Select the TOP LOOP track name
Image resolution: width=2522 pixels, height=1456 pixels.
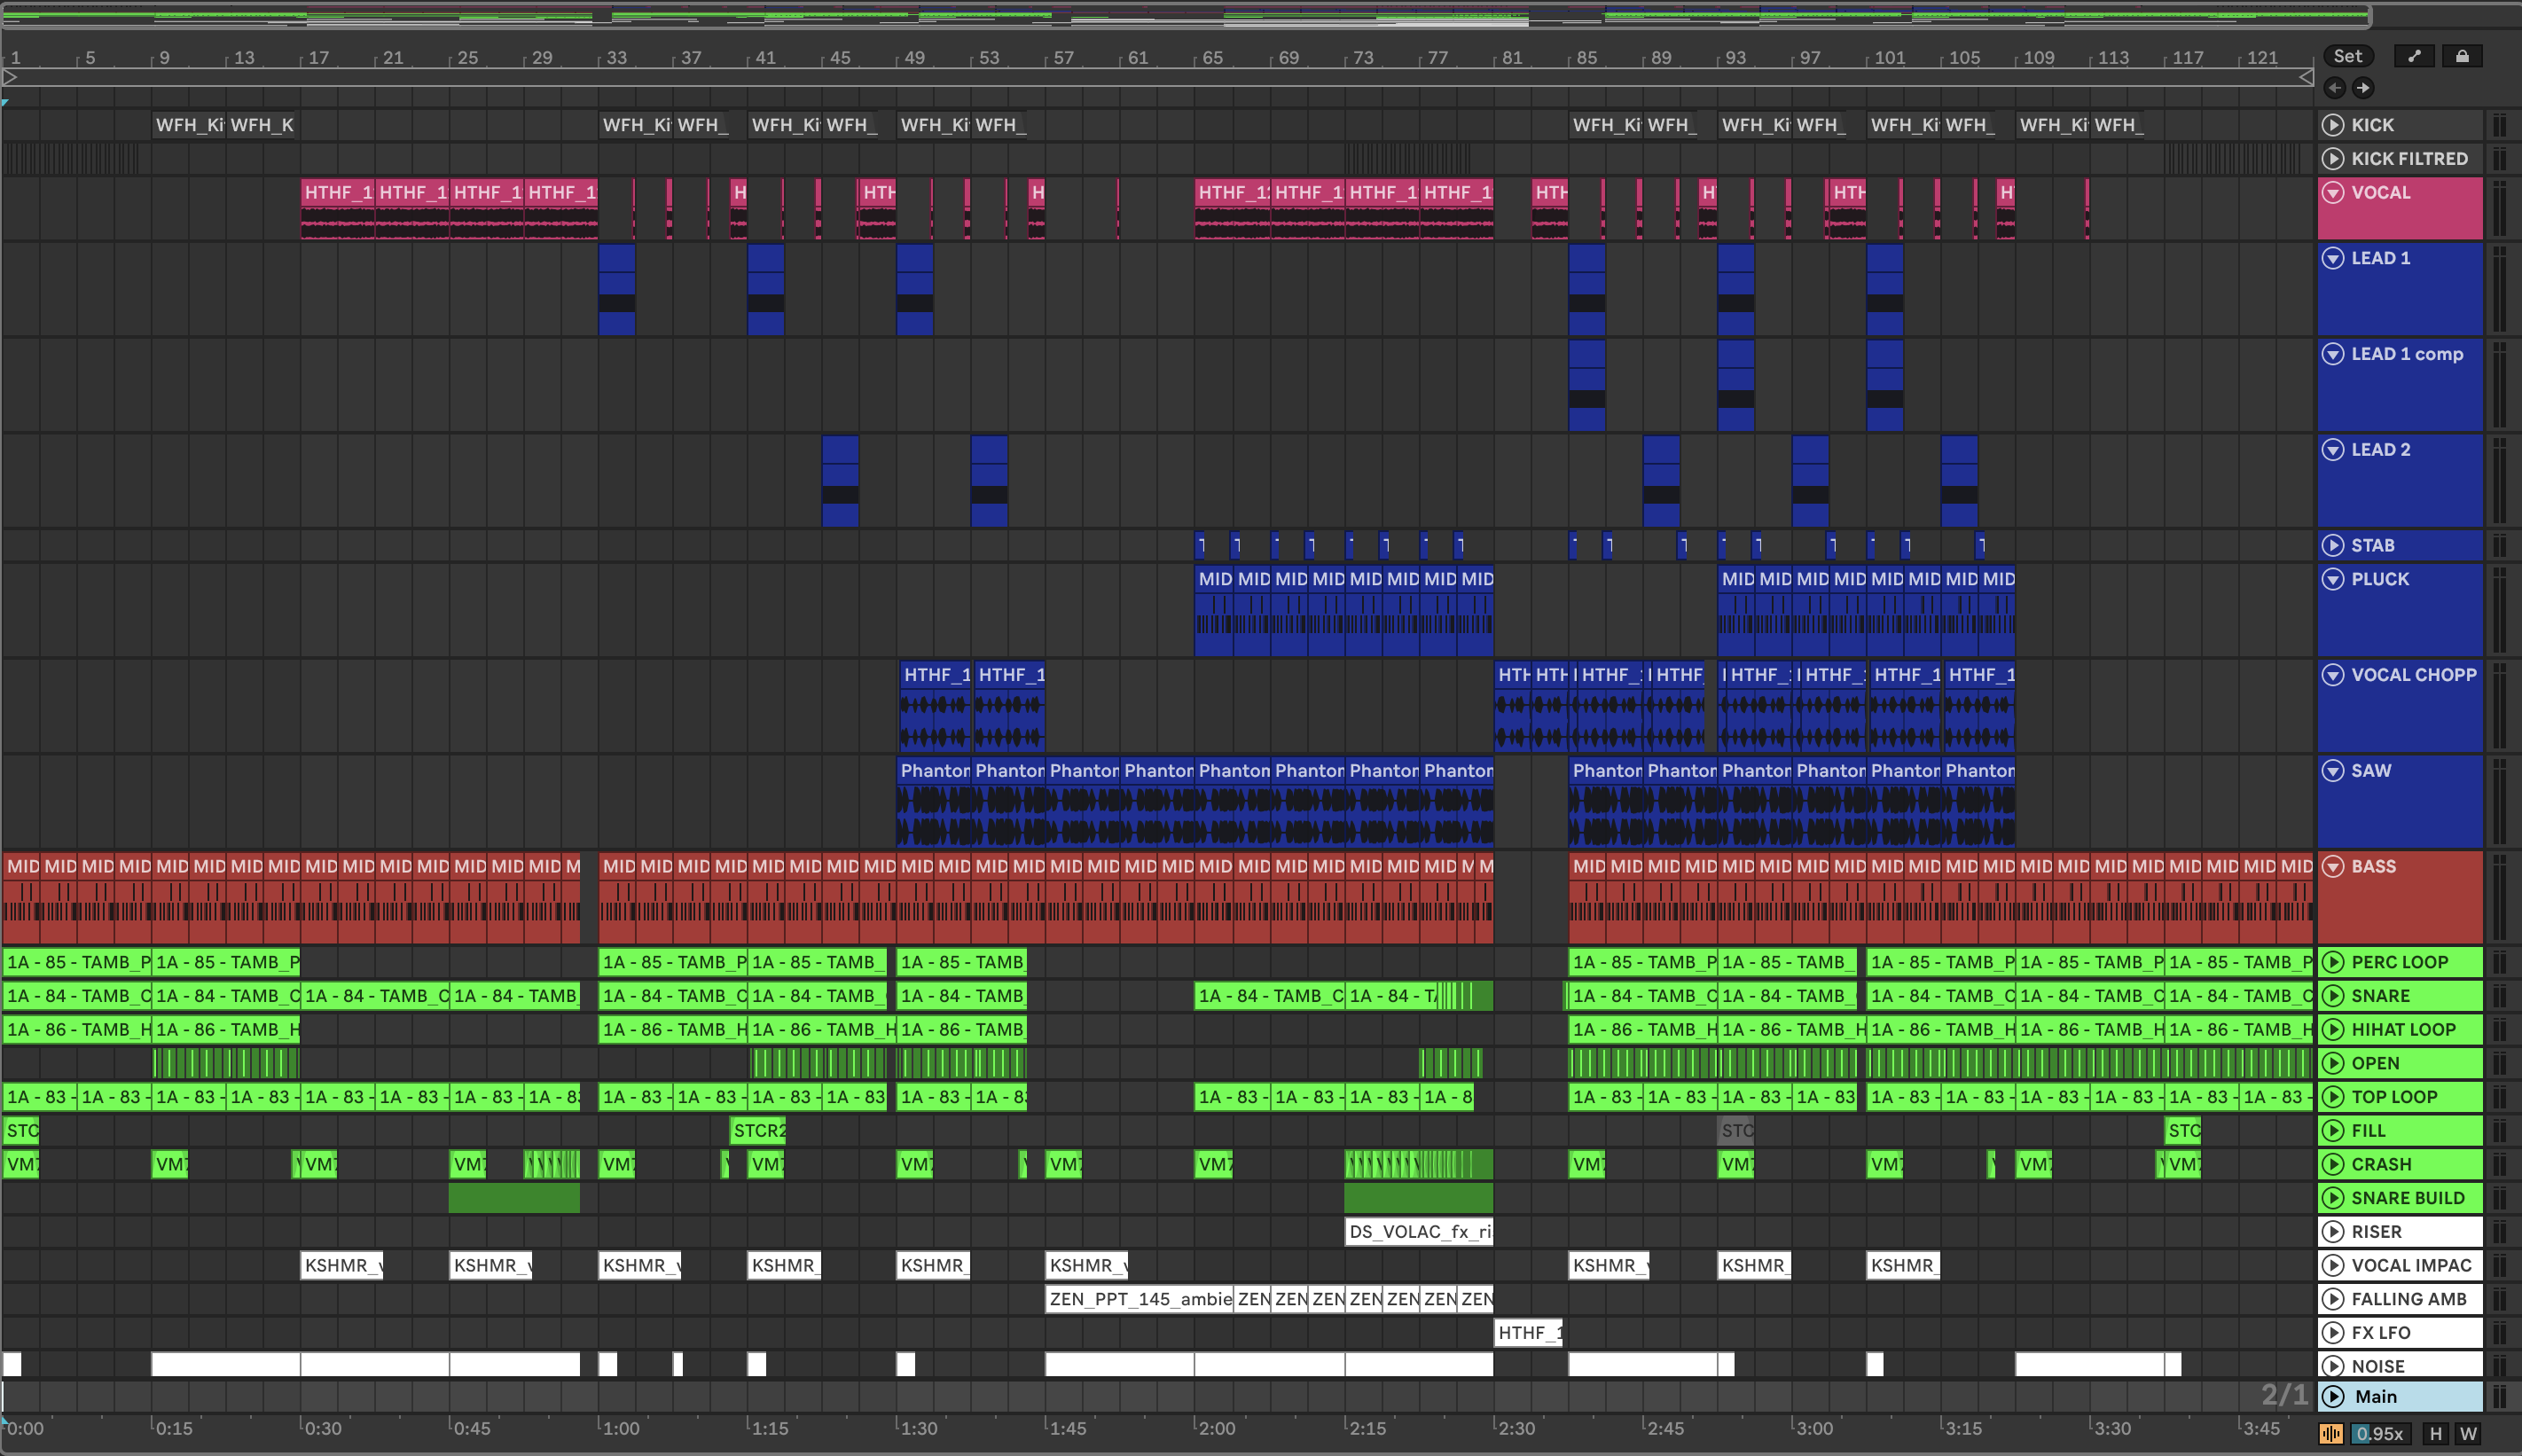click(2394, 1097)
